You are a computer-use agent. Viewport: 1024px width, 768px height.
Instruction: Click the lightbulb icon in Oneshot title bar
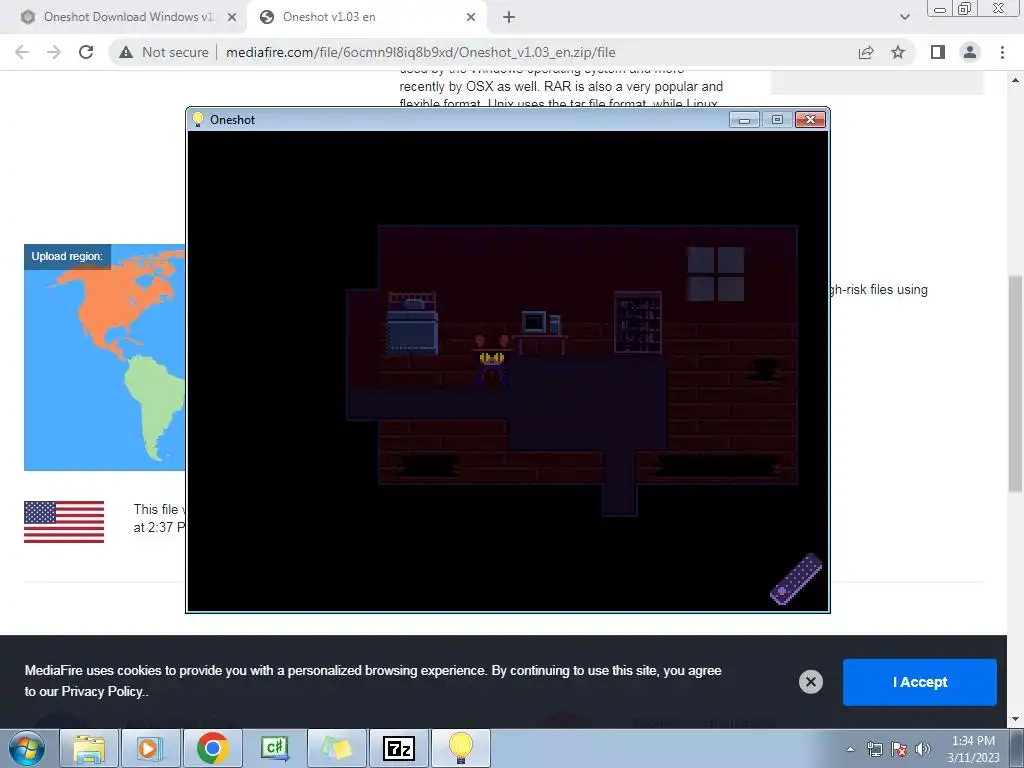point(198,120)
